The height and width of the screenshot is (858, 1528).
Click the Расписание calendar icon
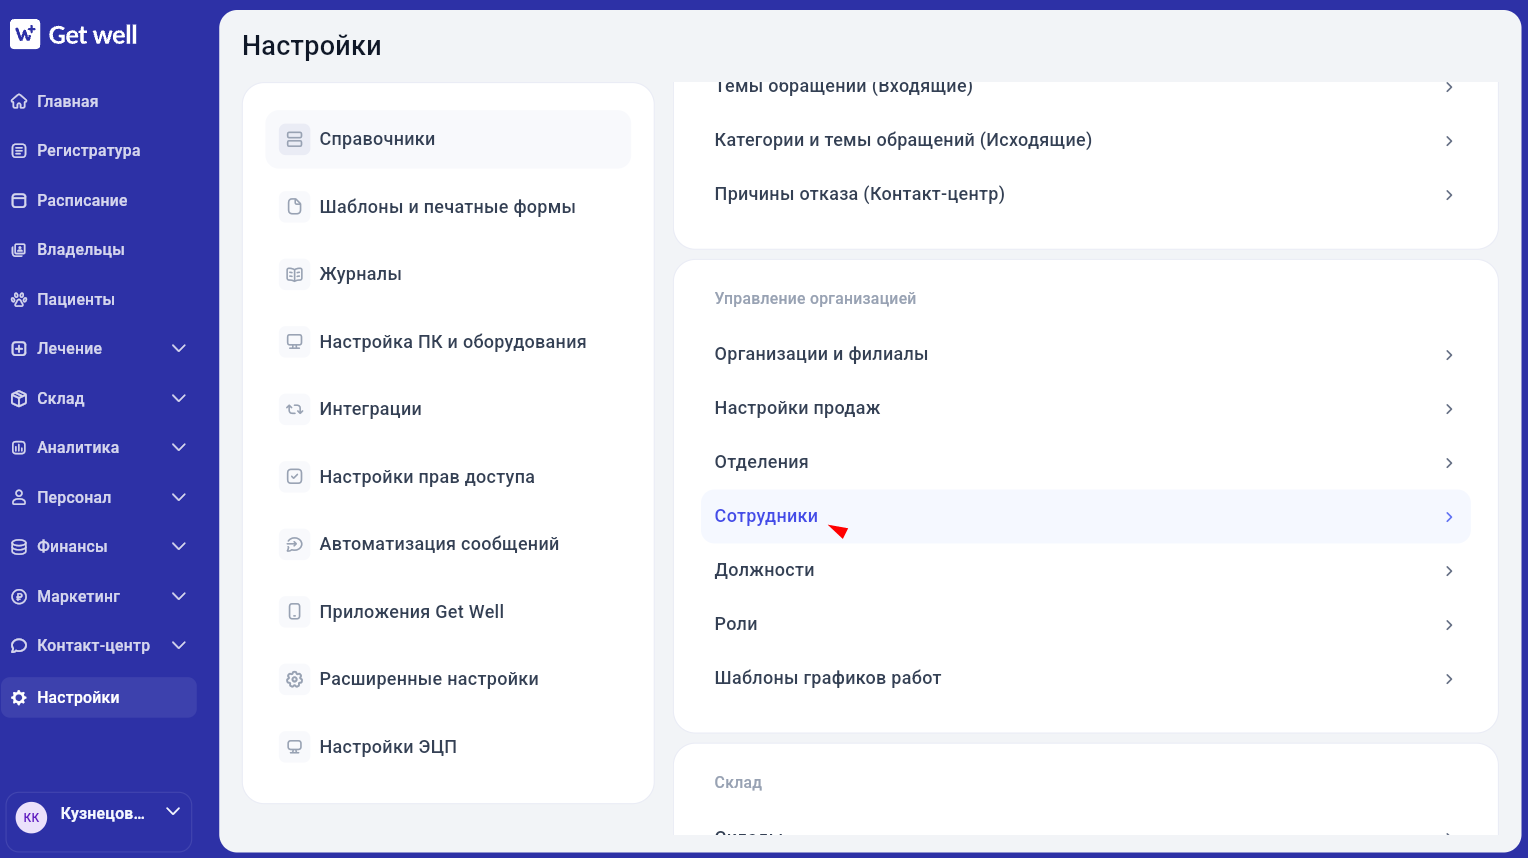click(x=19, y=200)
